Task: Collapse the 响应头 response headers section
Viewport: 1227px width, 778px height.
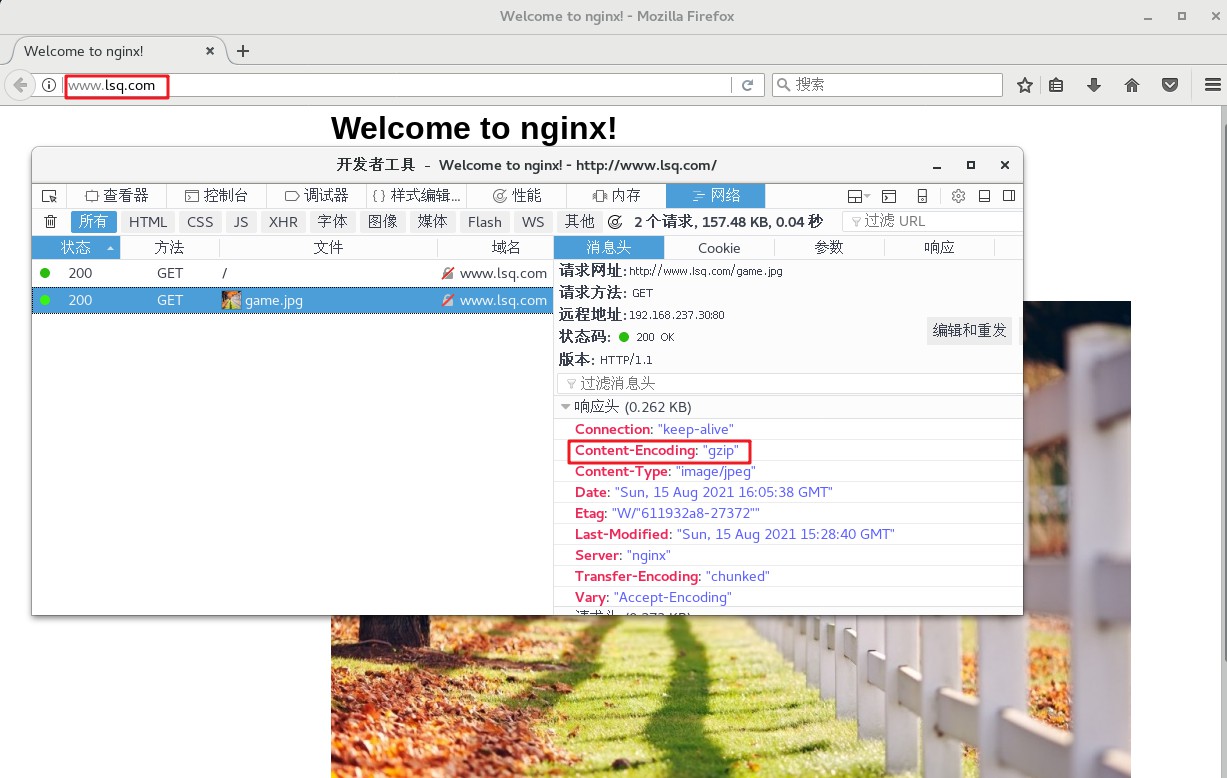Action: (x=566, y=407)
